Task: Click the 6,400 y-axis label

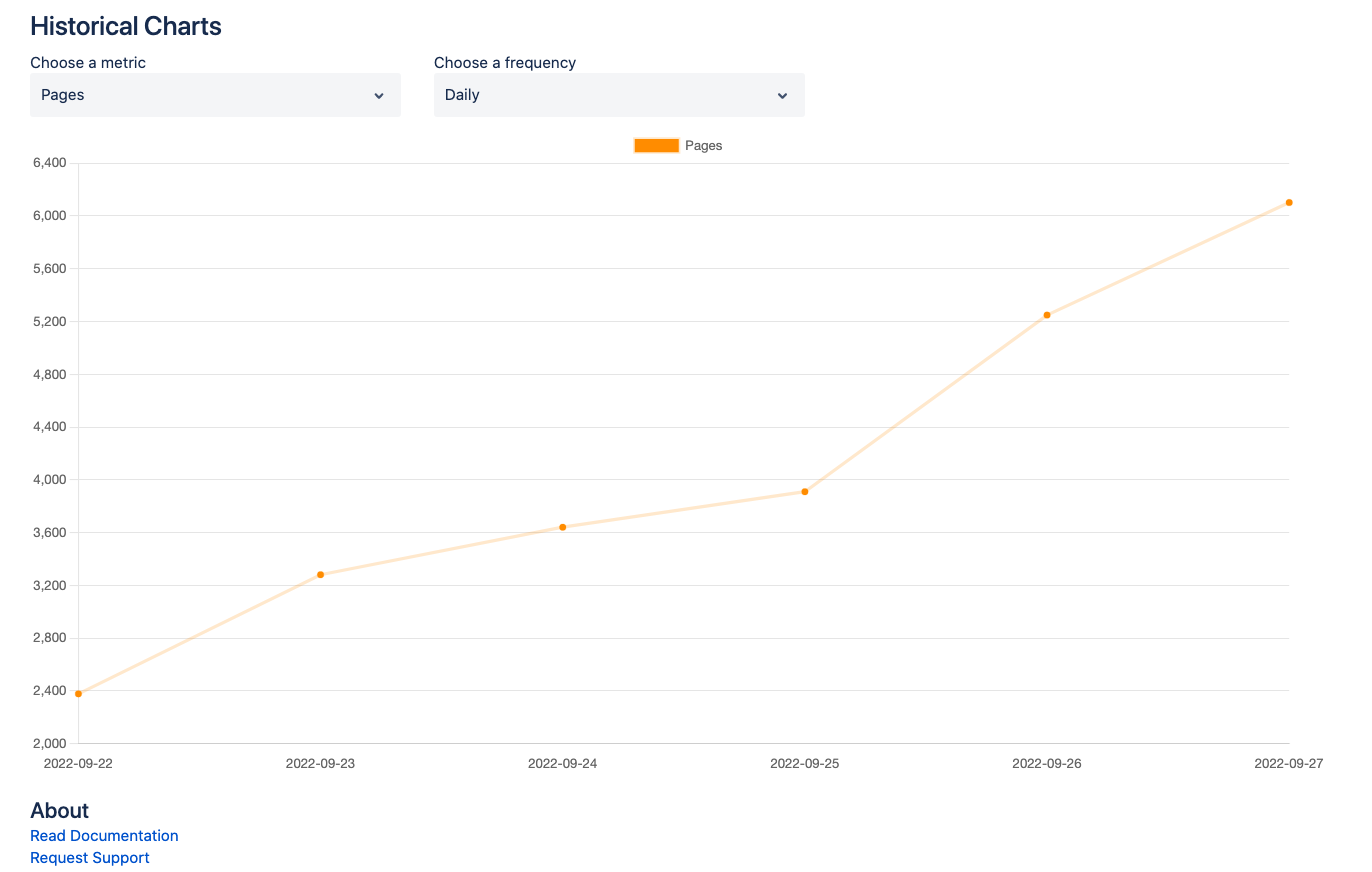Action: (49, 163)
